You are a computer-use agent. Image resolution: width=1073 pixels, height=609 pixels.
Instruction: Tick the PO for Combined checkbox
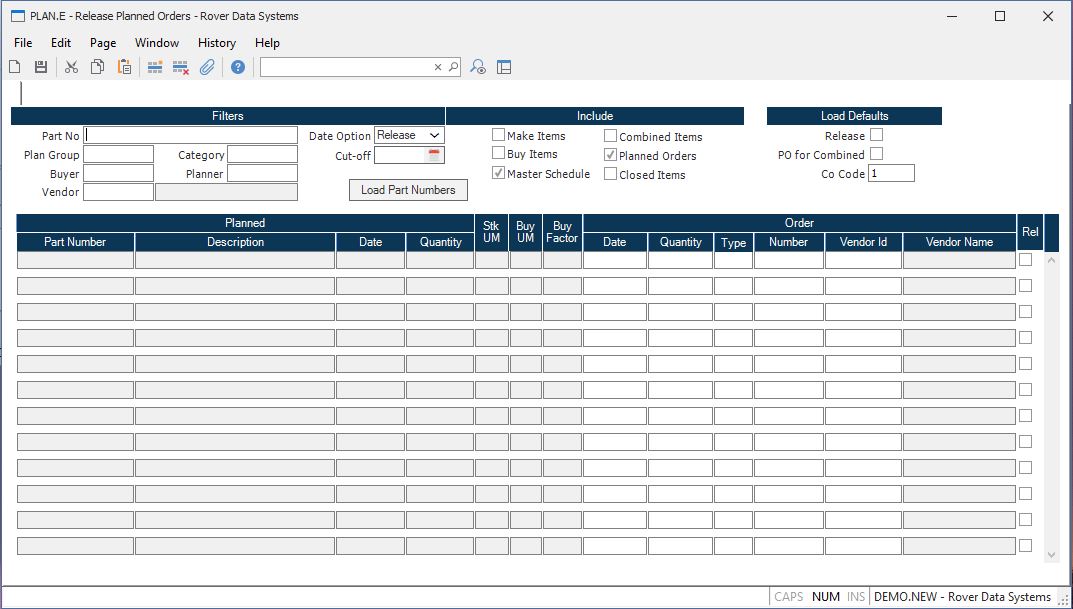[876, 154]
